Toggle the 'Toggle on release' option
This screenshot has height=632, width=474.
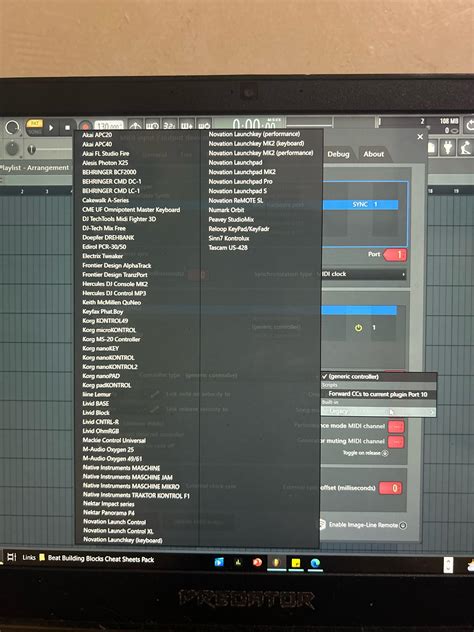click(385, 453)
